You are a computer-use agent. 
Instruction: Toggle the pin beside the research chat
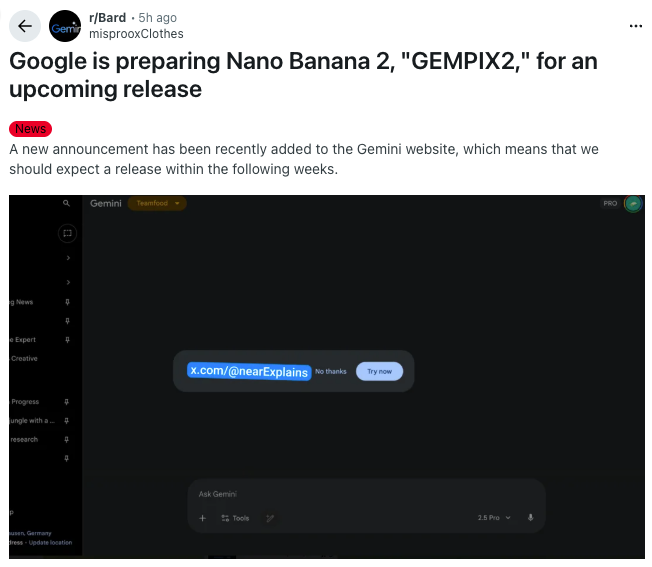67,439
